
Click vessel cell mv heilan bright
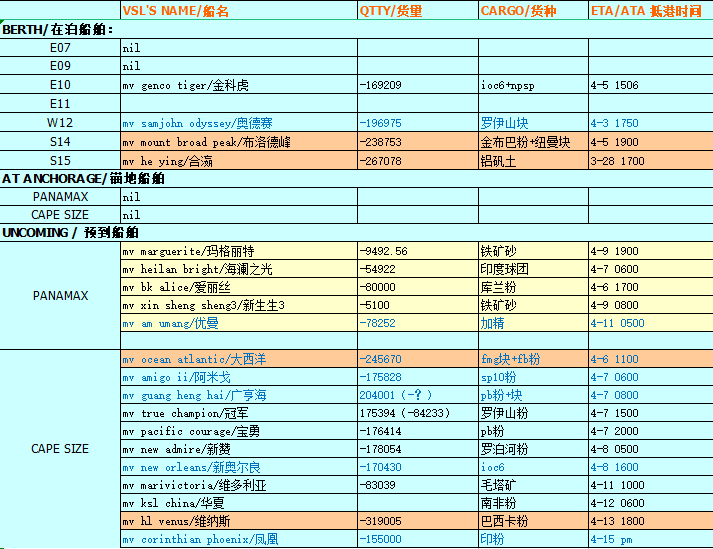pos(239,269)
